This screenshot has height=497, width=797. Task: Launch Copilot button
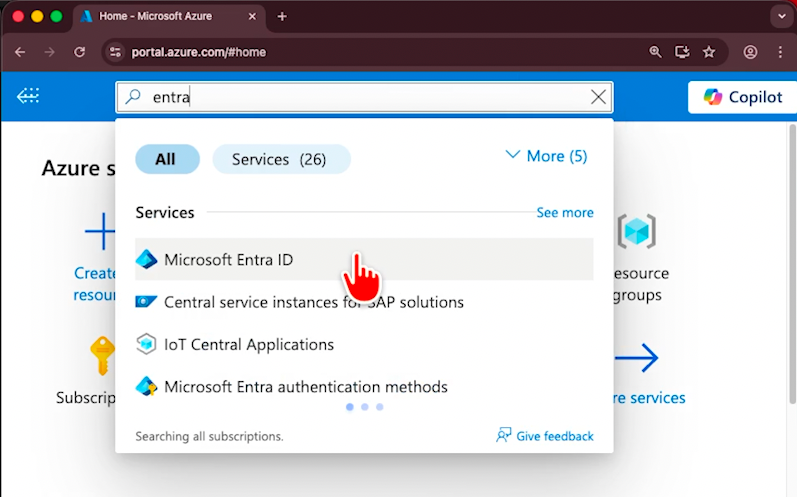coord(740,97)
